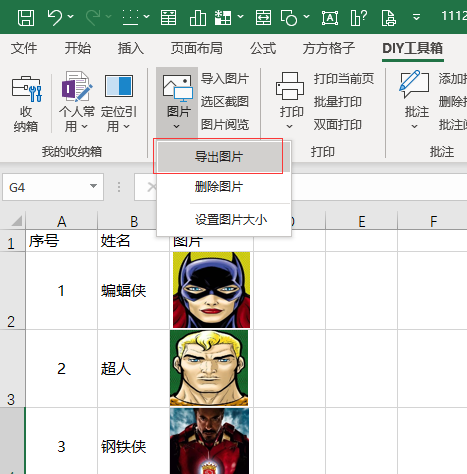The image size is (467, 474).
Task: Click 打印当前页 in the ribbon
Action: [x=344, y=79]
